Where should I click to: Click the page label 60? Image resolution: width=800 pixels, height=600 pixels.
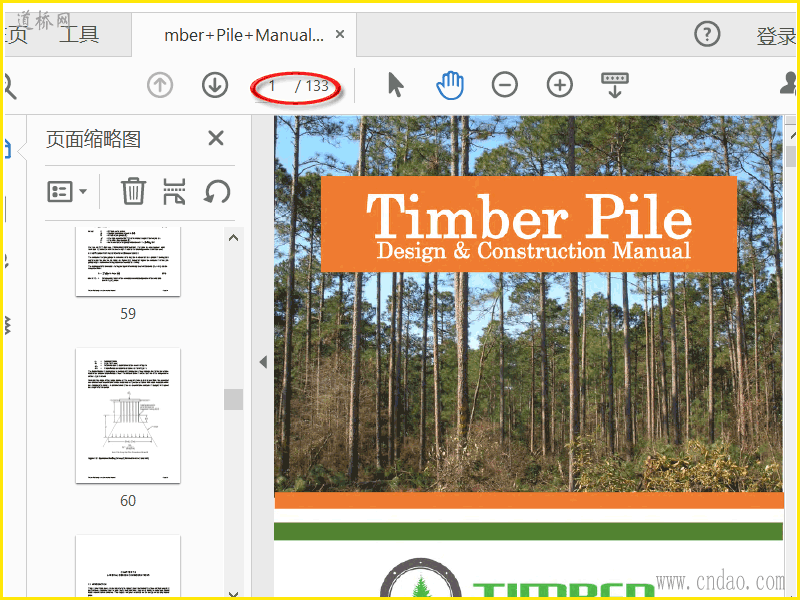point(128,501)
